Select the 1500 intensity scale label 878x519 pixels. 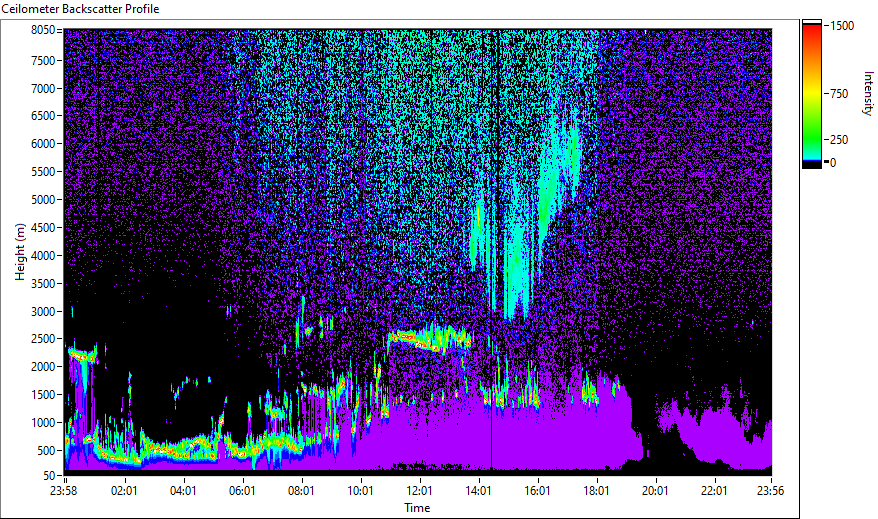pyautogui.click(x=842, y=26)
